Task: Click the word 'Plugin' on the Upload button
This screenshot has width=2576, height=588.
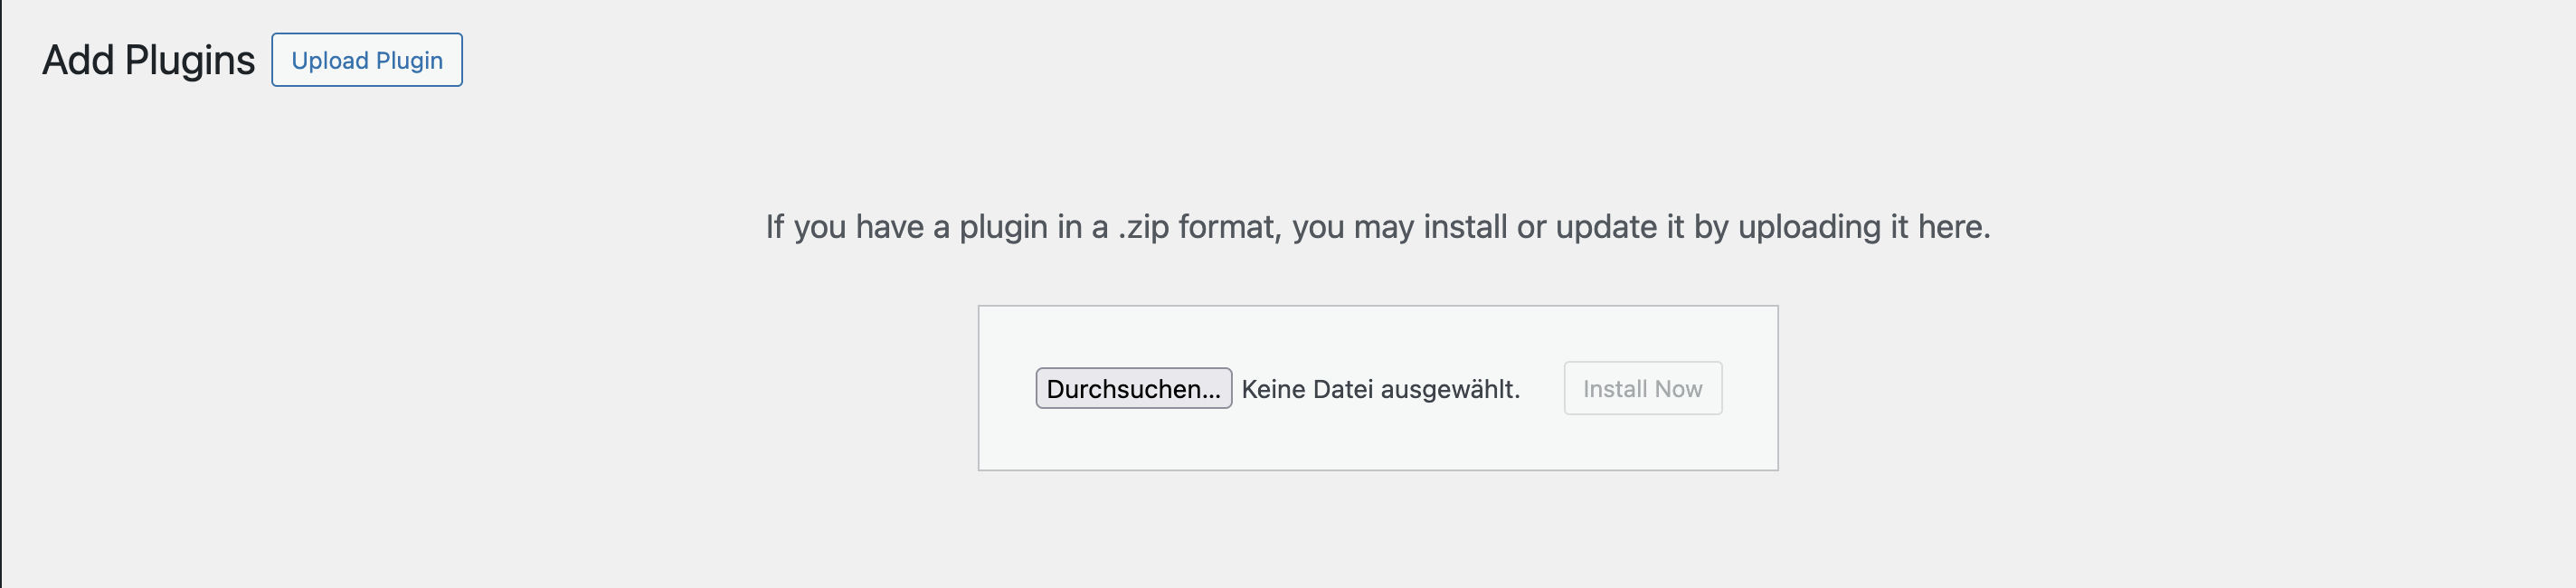Action: (409, 60)
